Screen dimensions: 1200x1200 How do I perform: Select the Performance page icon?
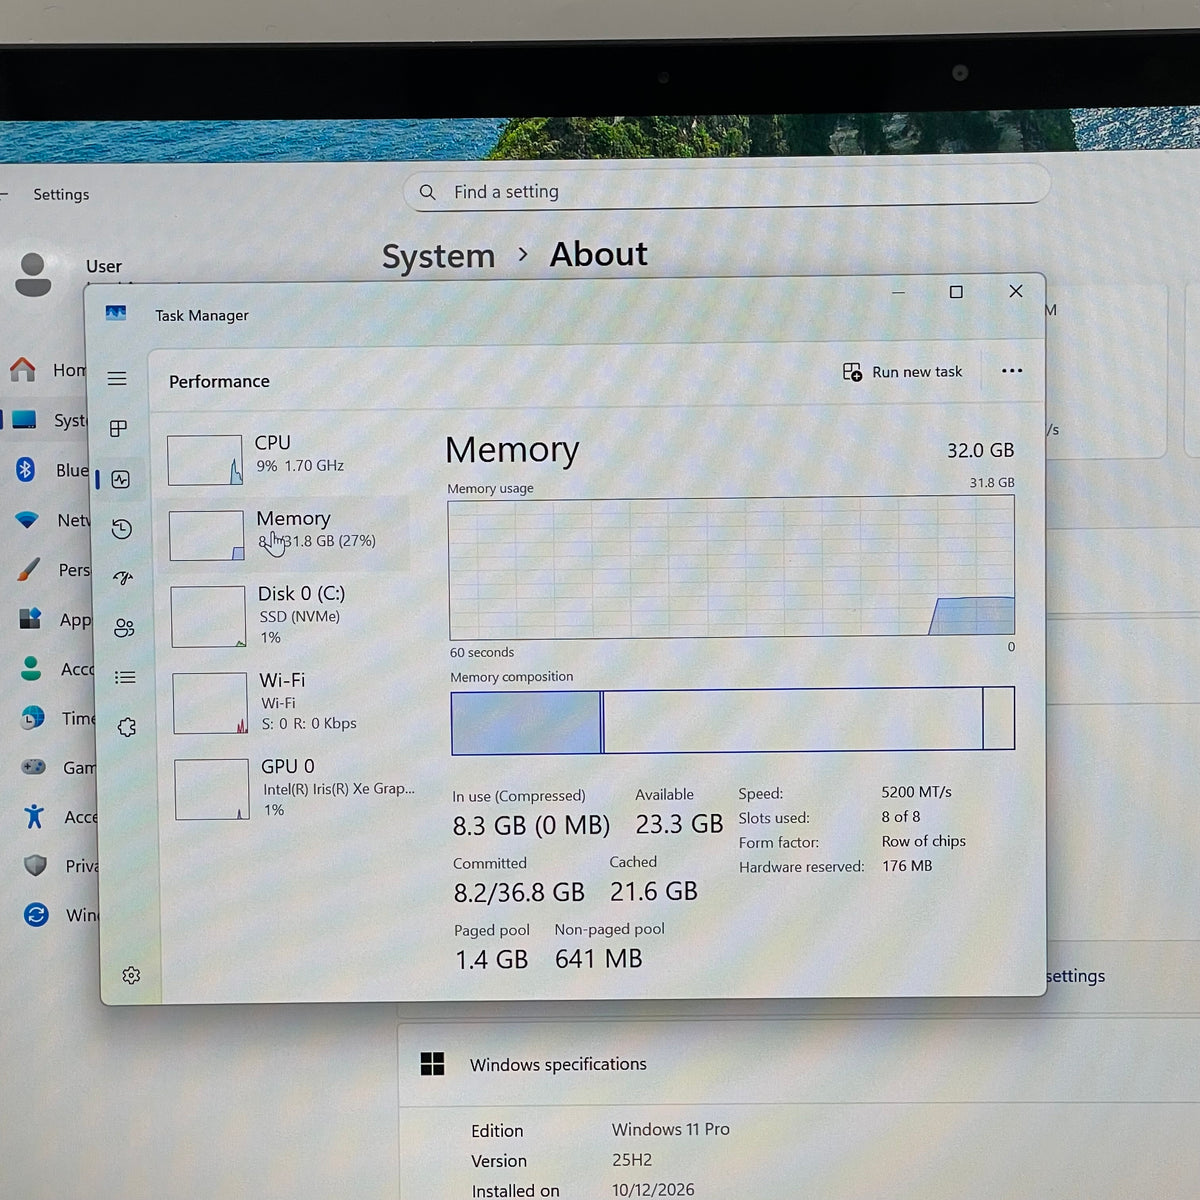pos(121,480)
